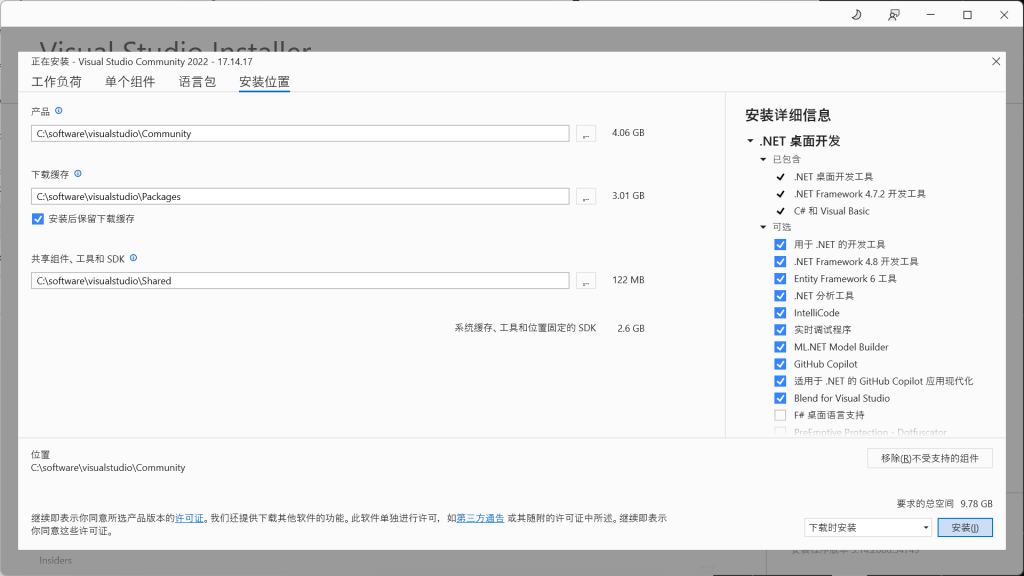This screenshot has width=1024, height=576.
Task: Open the 下载时安装 dropdown
Action: click(x=867, y=527)
